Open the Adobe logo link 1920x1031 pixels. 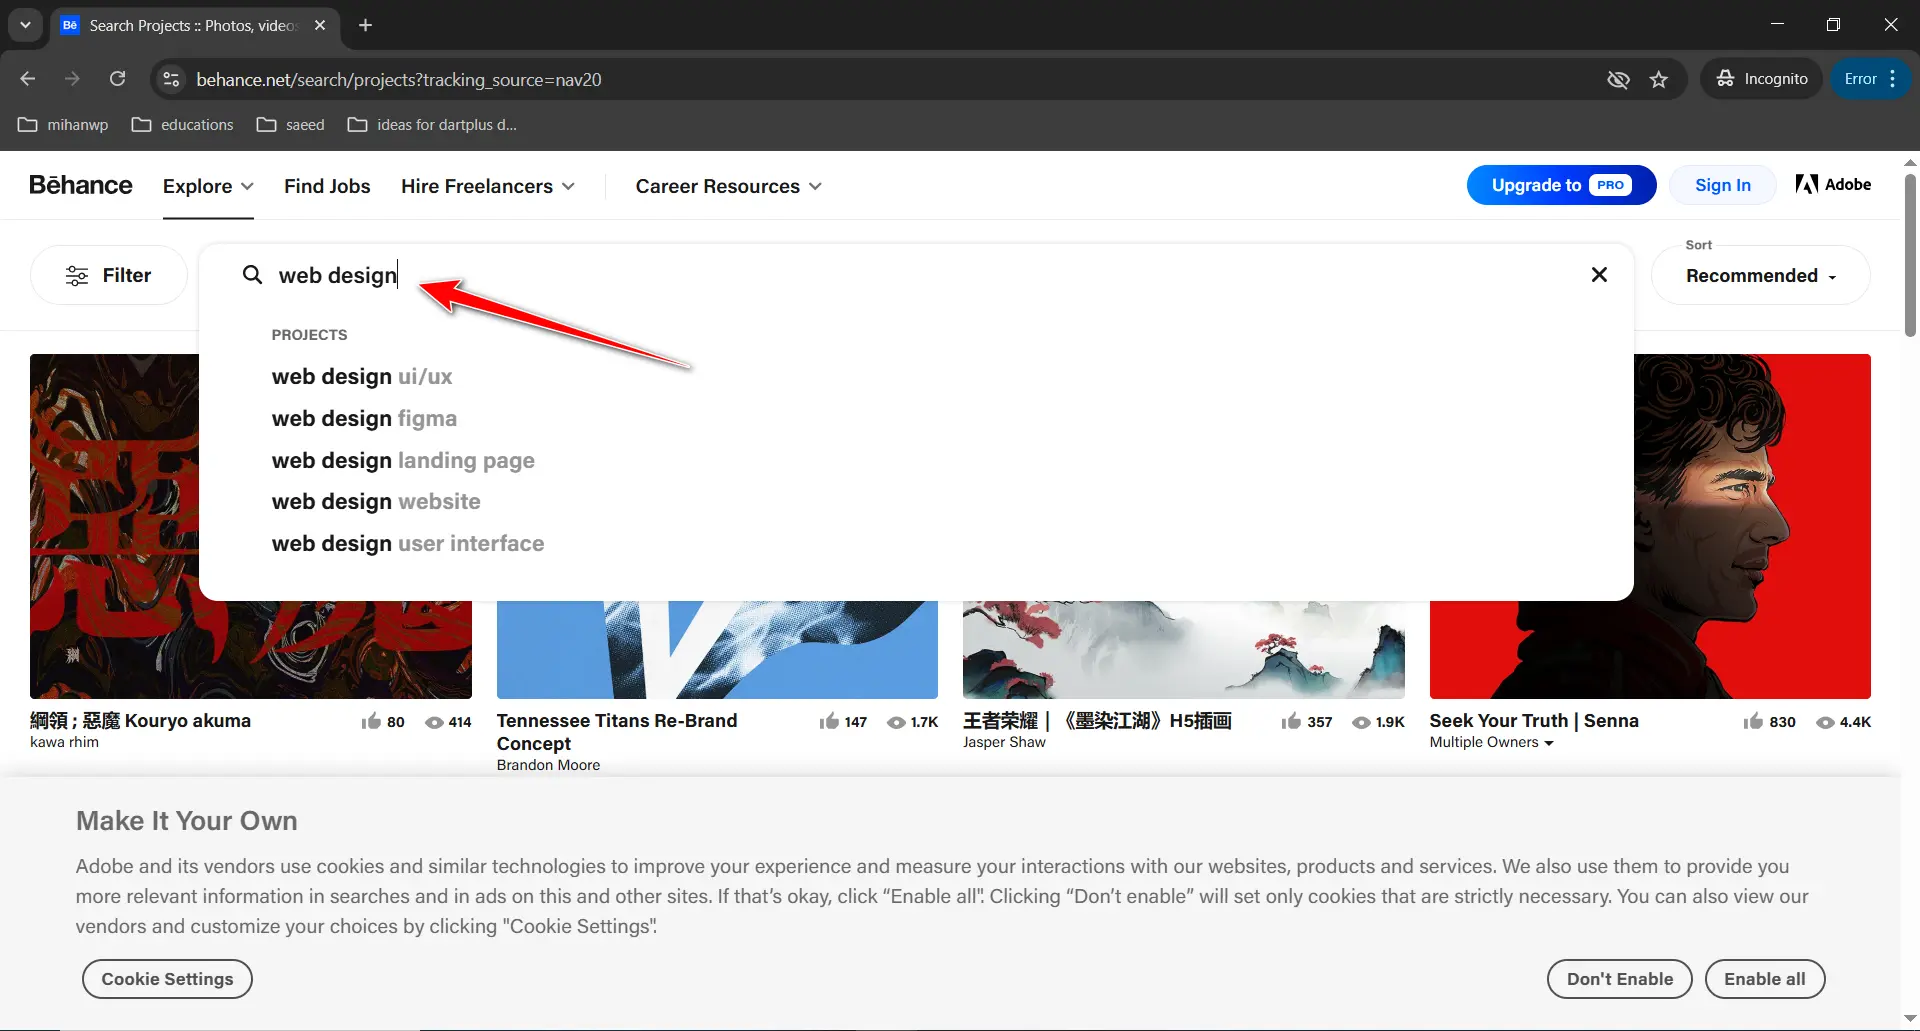pyautogui.click(x=1833, y=184)
